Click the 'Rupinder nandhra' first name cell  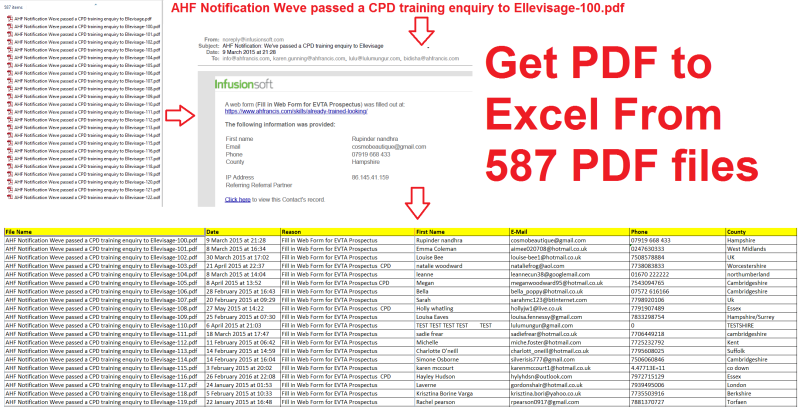[442, 240]
